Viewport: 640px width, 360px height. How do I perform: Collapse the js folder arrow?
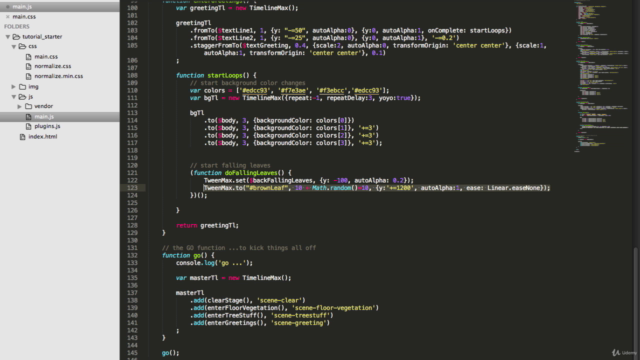tap(14, 97)
